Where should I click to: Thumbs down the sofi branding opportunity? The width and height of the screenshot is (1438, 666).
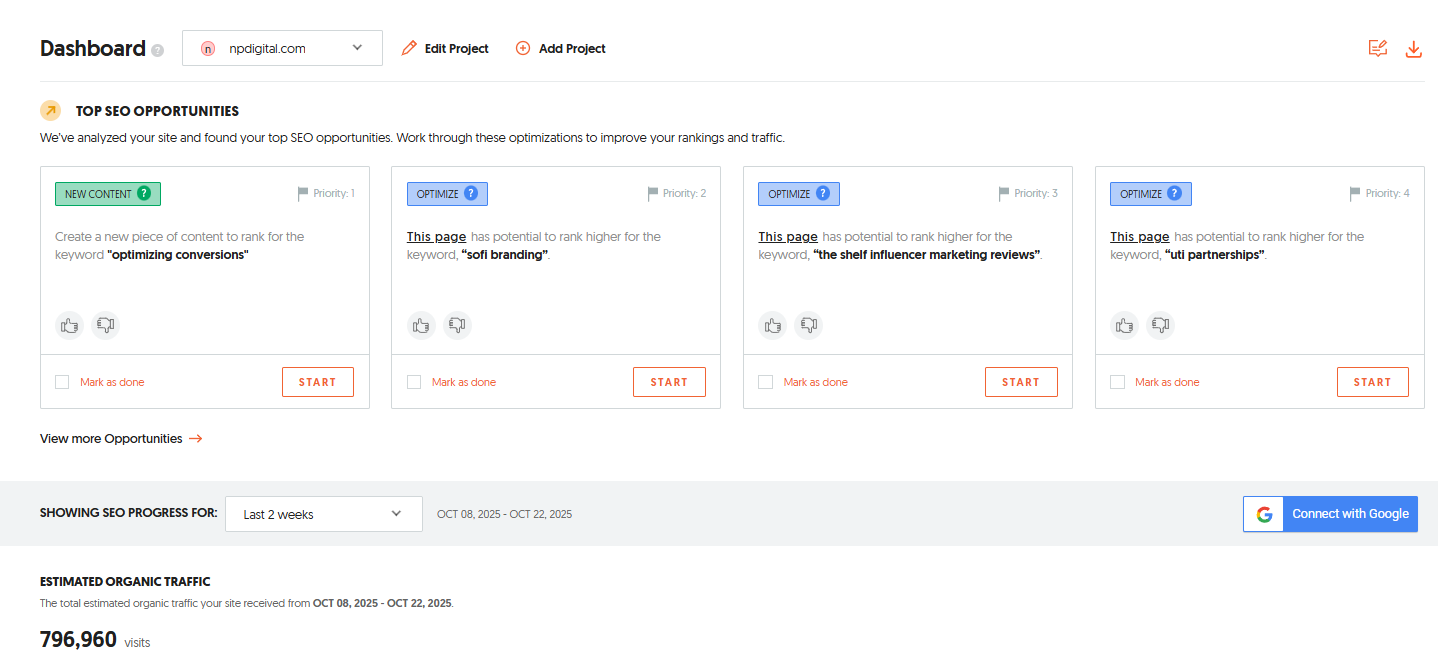458,325
